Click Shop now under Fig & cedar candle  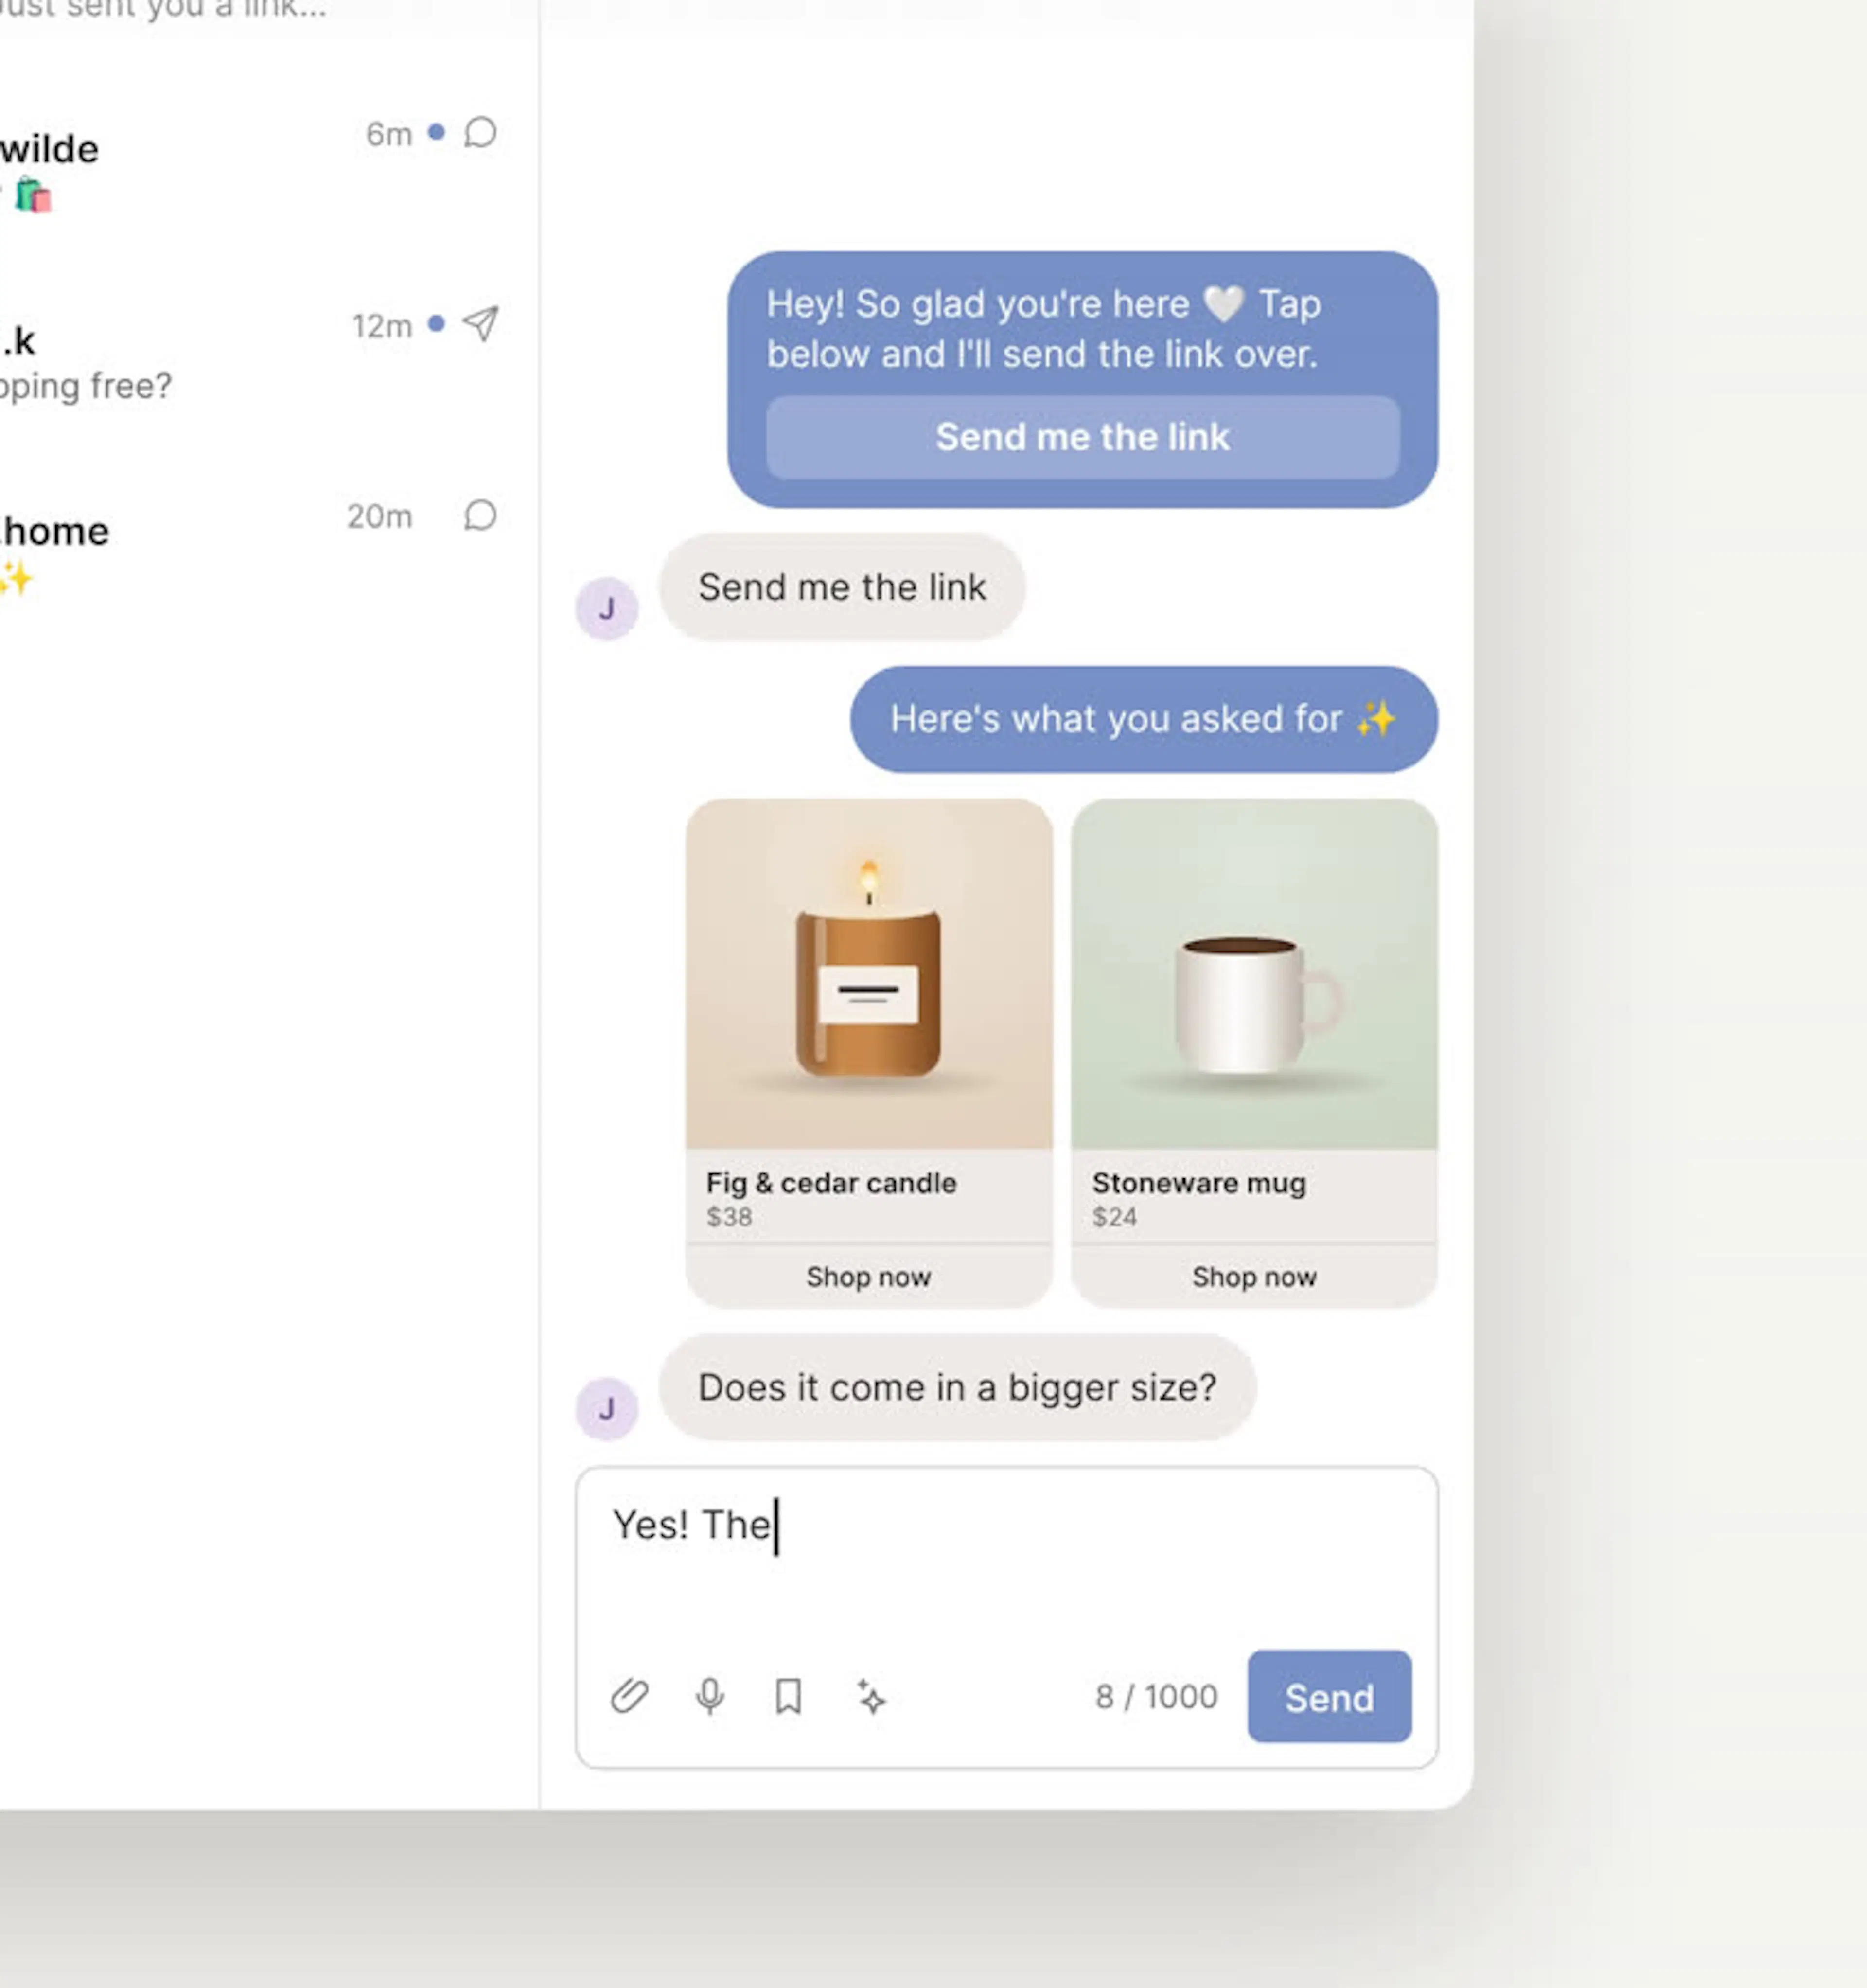[868, 1276]
